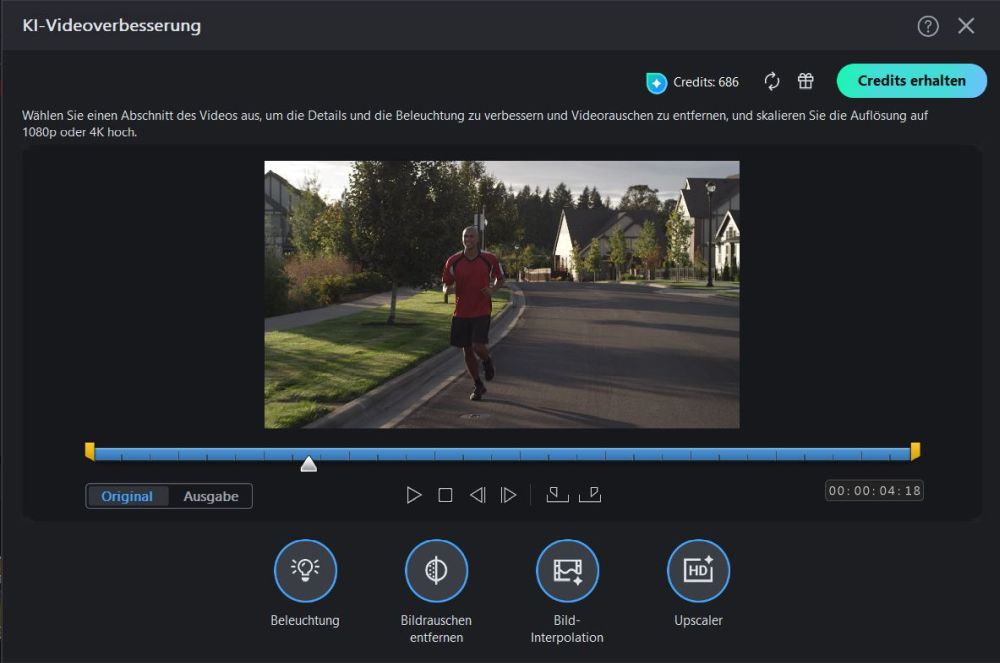Viewport: 1000px width, 663px height.
Task: Select the HD Upscaler tool
Action: (698, 571)
